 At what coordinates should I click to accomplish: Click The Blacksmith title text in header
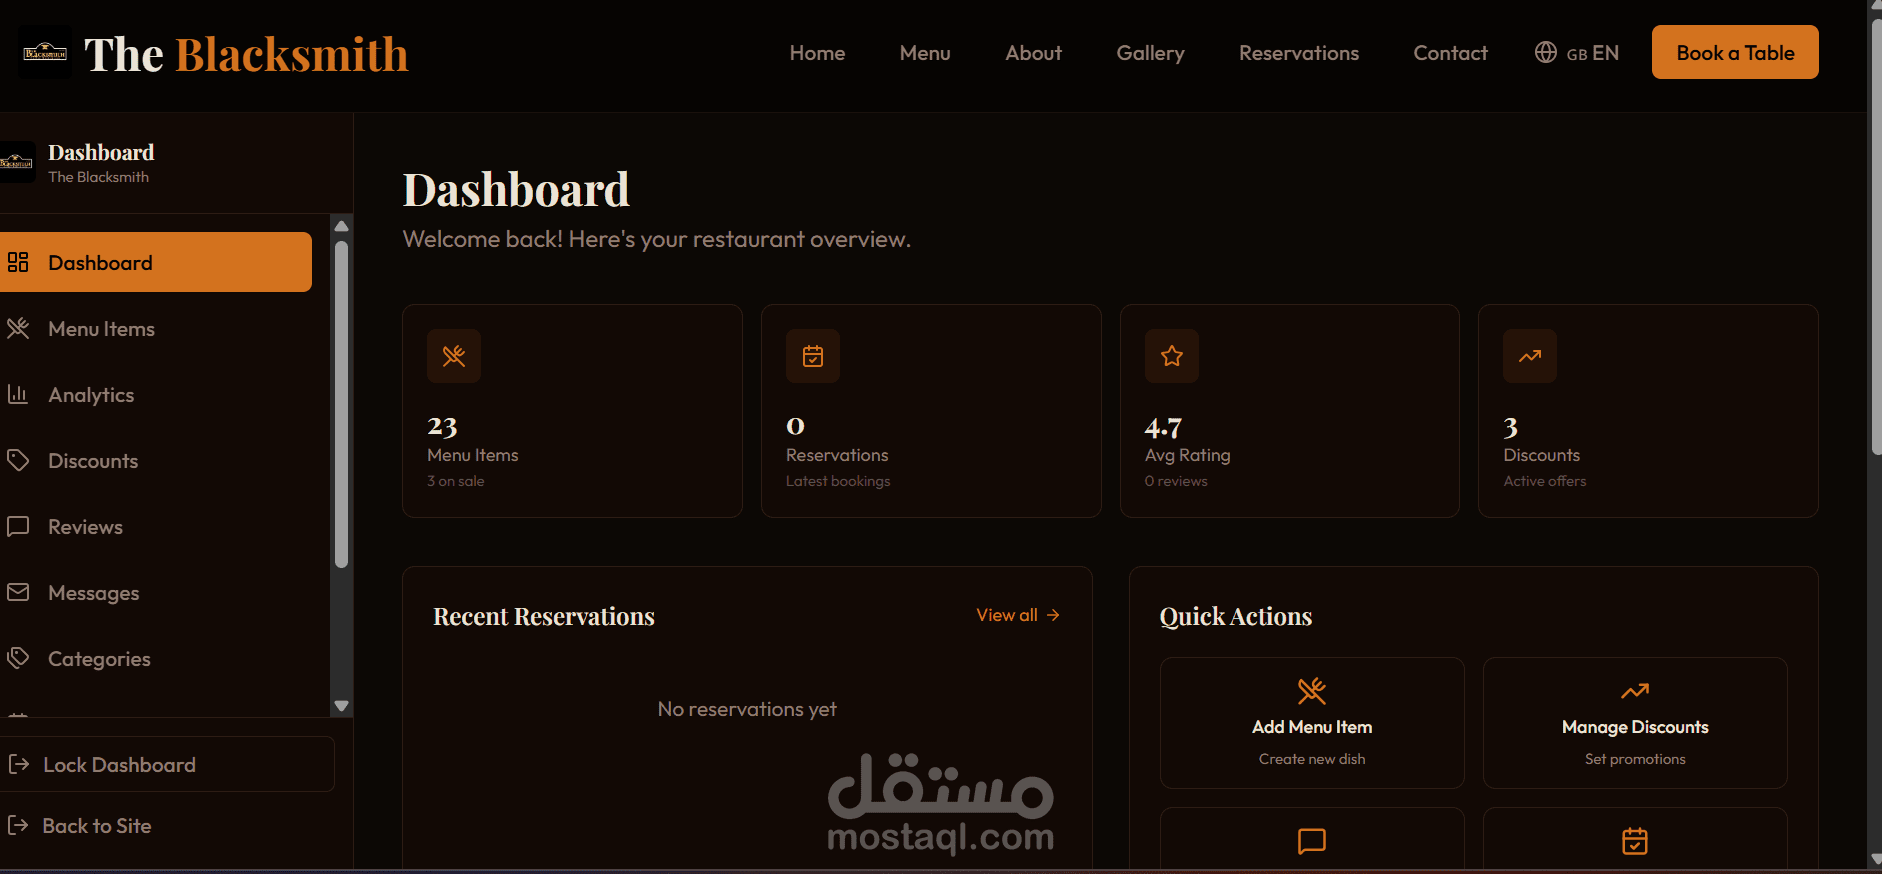(x=246, y=54)
